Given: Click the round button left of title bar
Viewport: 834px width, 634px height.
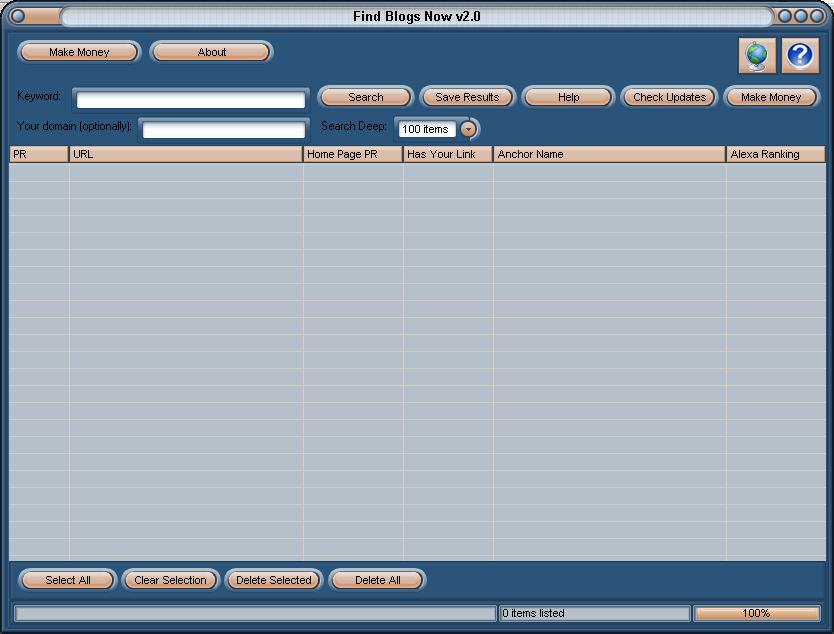Looking at the screenshot, I should (x=18, y=16).
